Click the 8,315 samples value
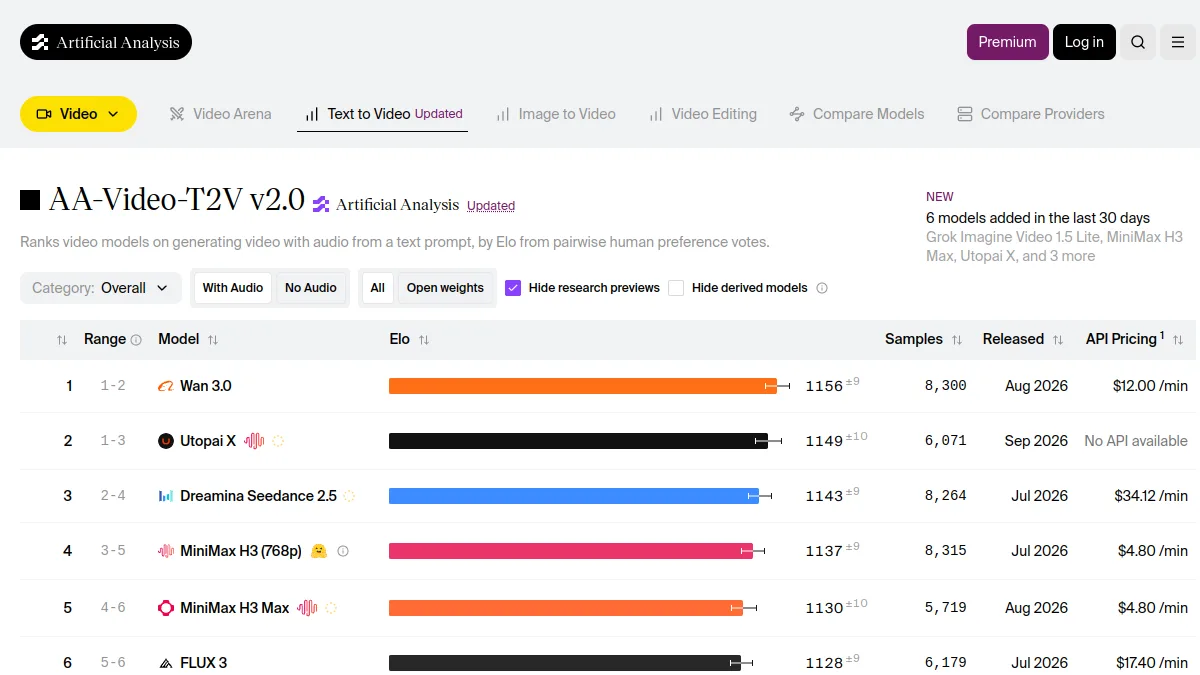The image size is (1200, 675). point(946,551)
